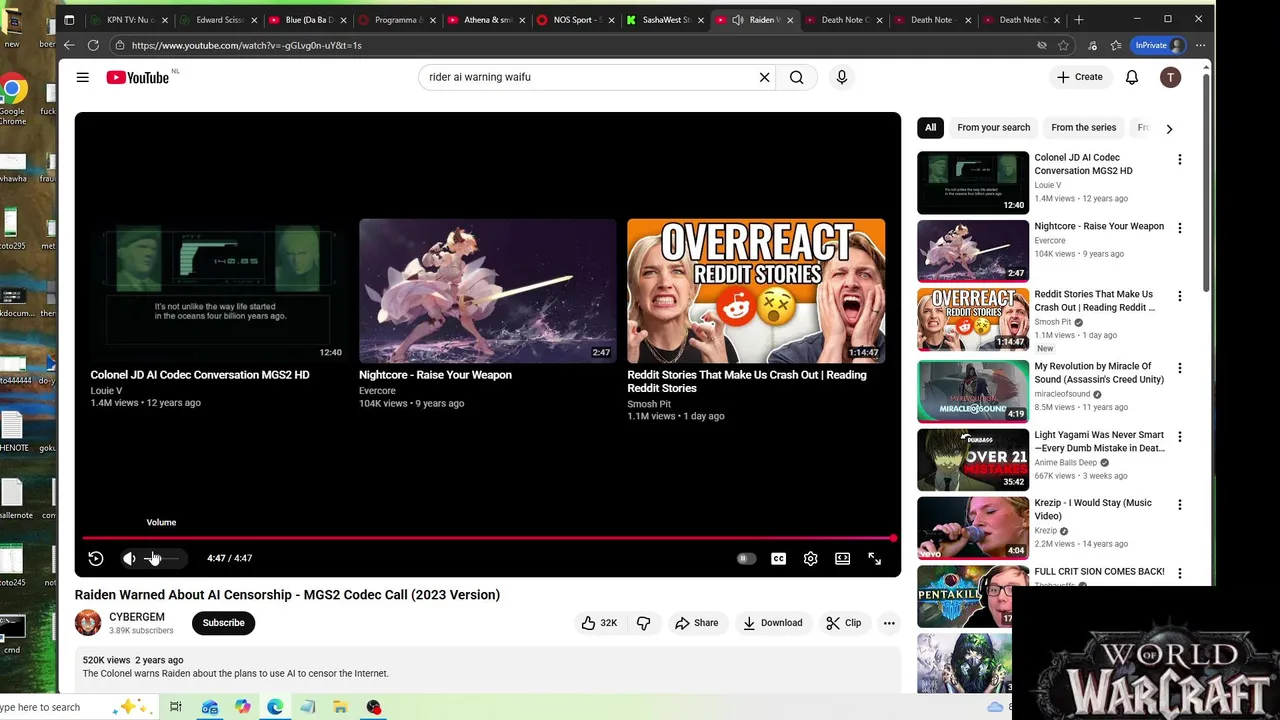The height and width of the screenshot is (720, 1280).
Task: Play Nightcore Raise Your Weapon endscreen thumbnail
Action: click(488, 290)
